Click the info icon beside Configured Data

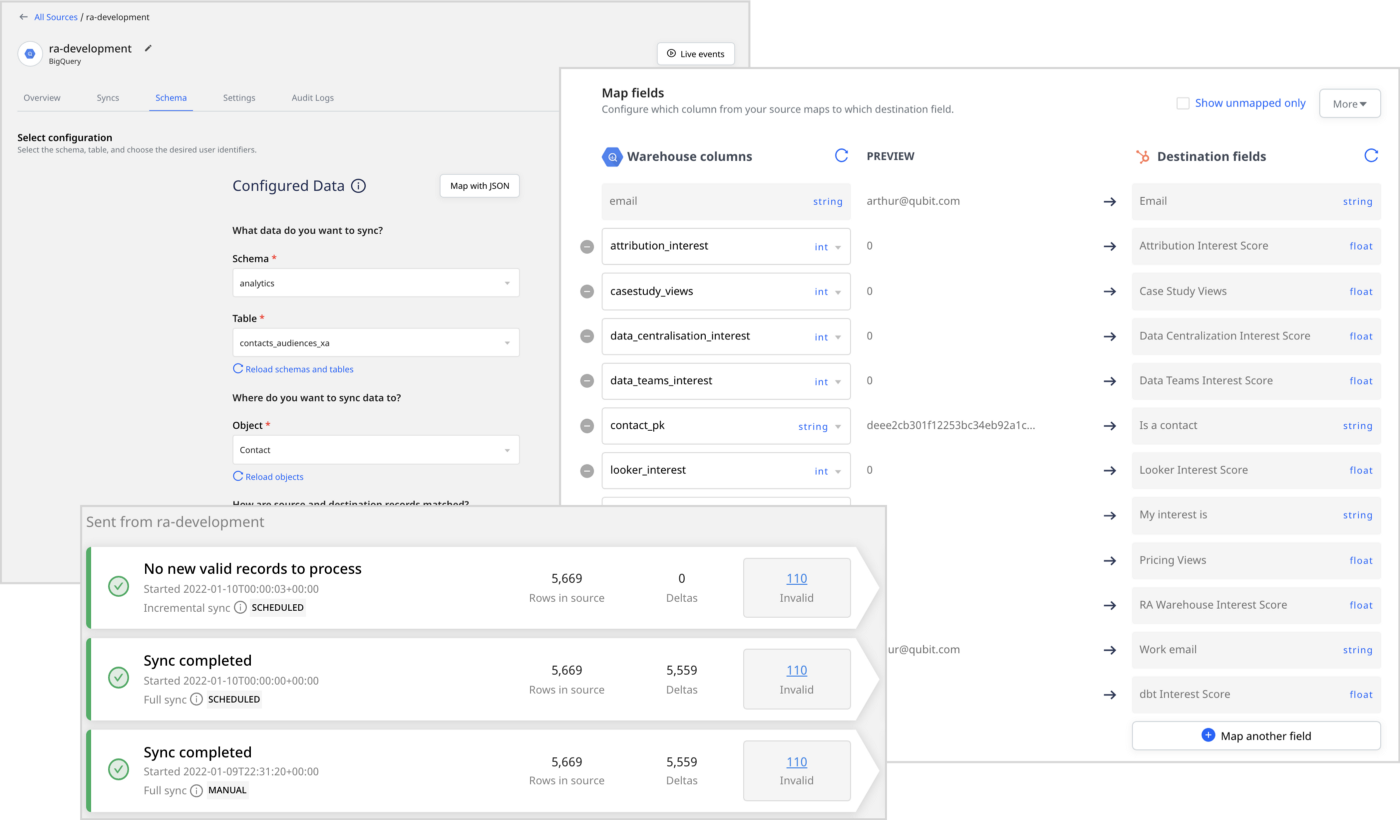(359, 186)
